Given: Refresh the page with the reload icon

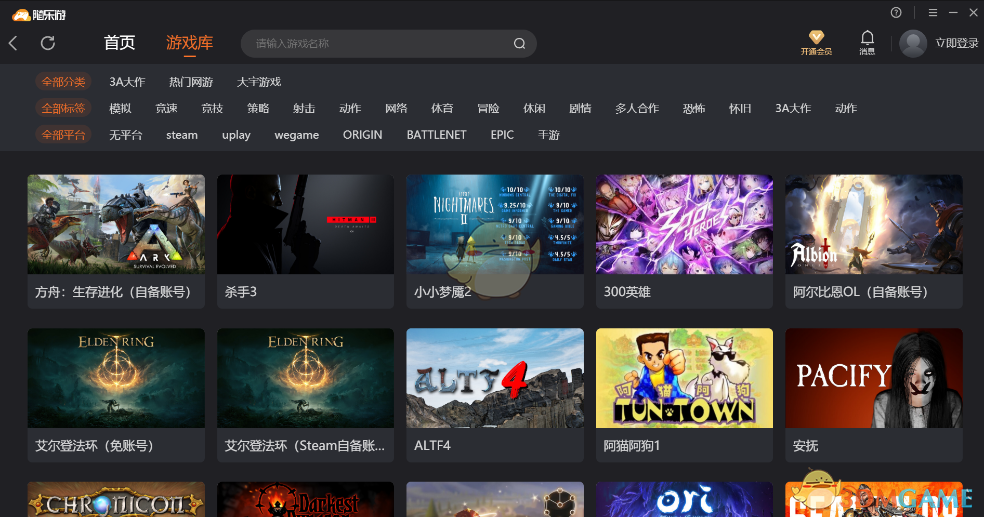Looking at the screenshot, I should point(48,43).
